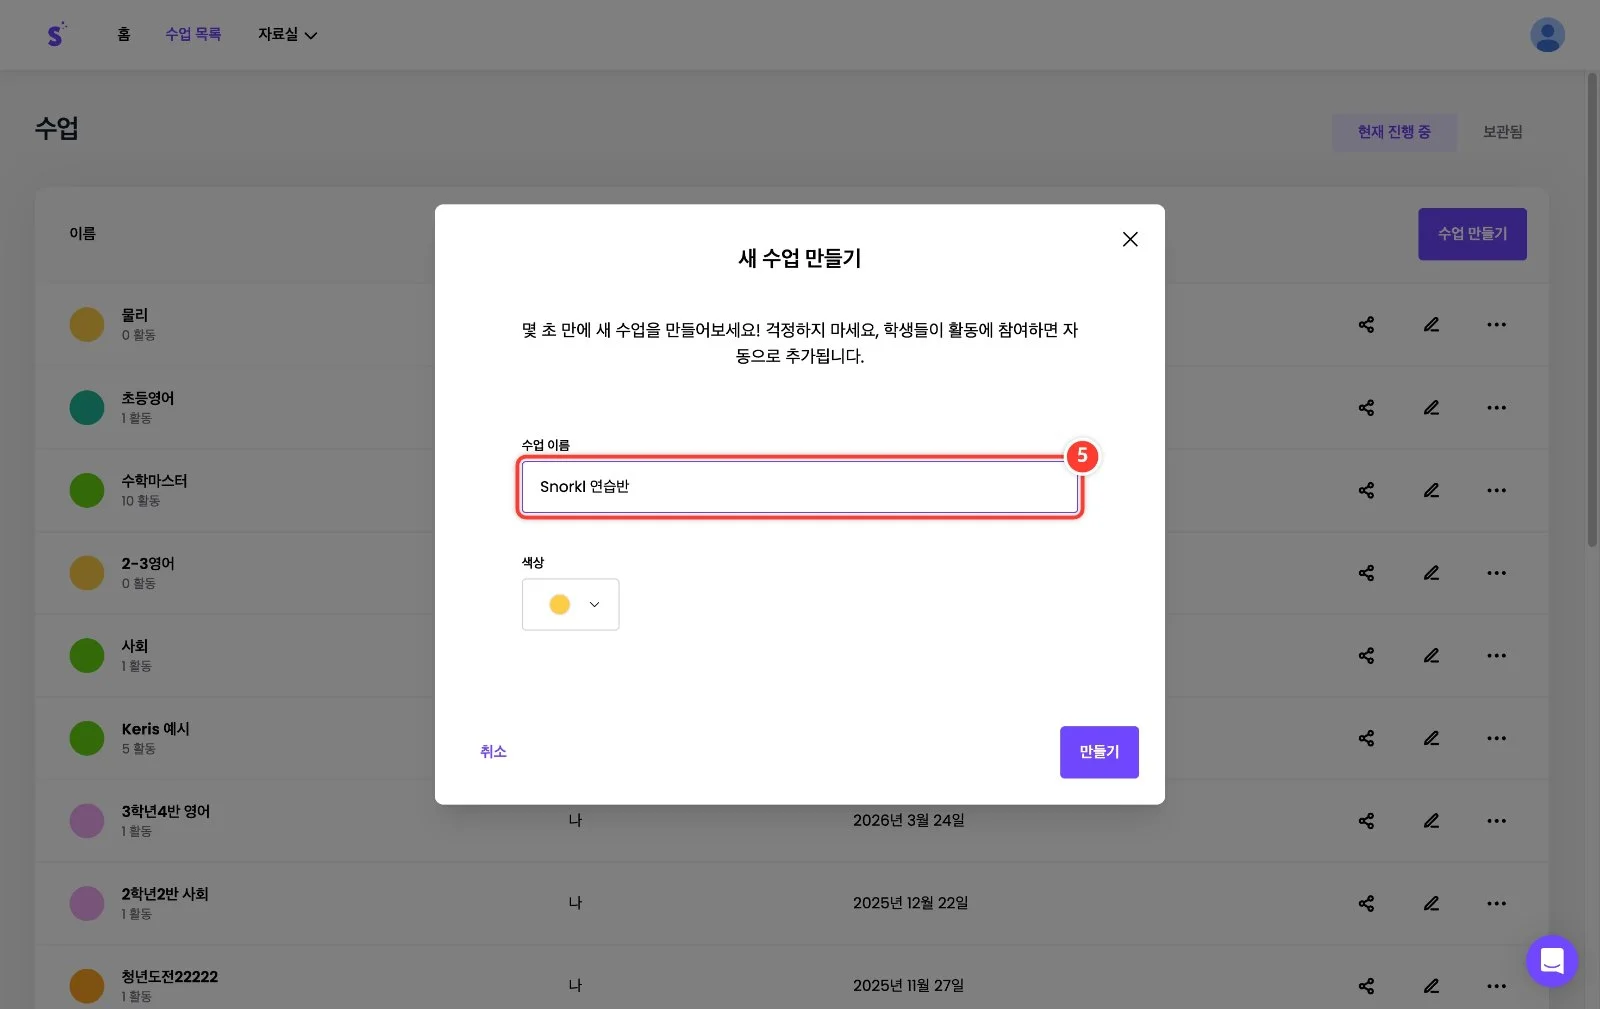Open the 수학마스터 class row
The image size is (1600, 1009).
point(791,491)
